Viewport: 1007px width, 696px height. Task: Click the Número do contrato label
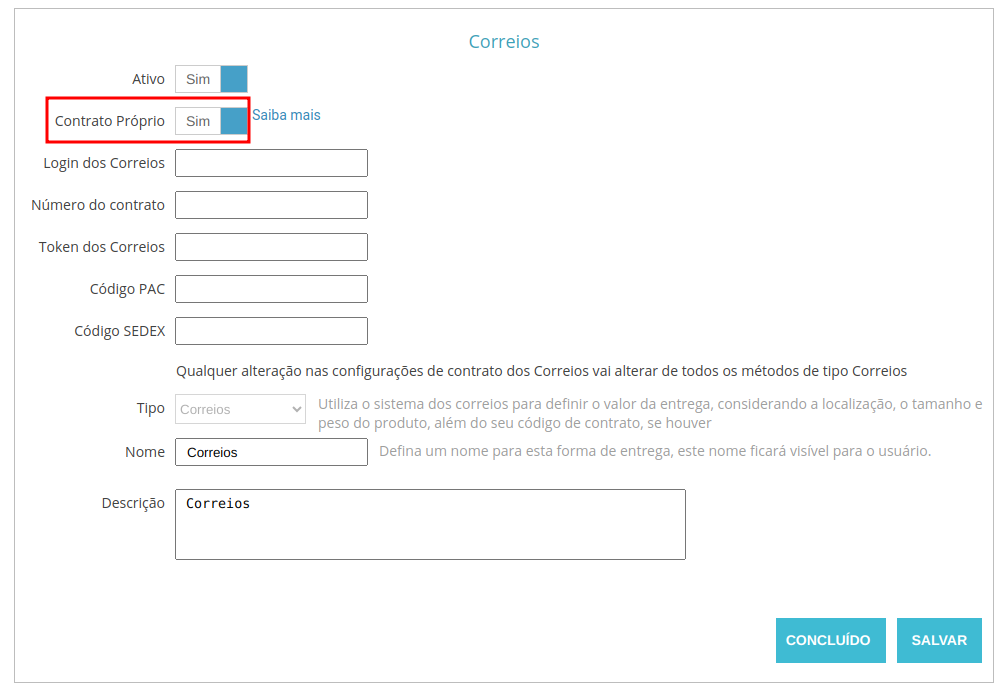[x=98, y=205]
